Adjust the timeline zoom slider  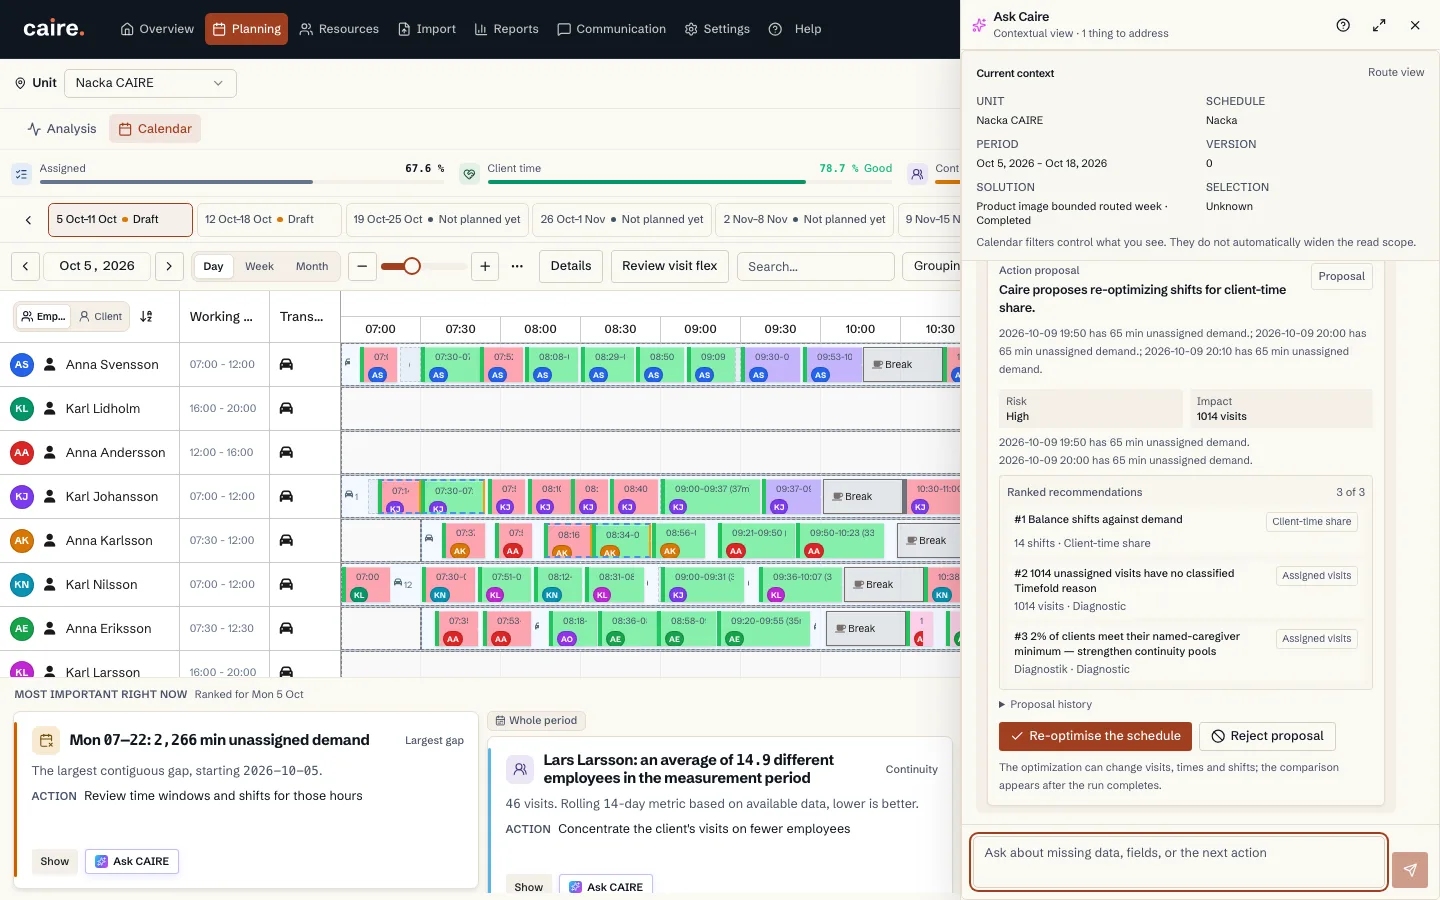[x=412, y=266]
